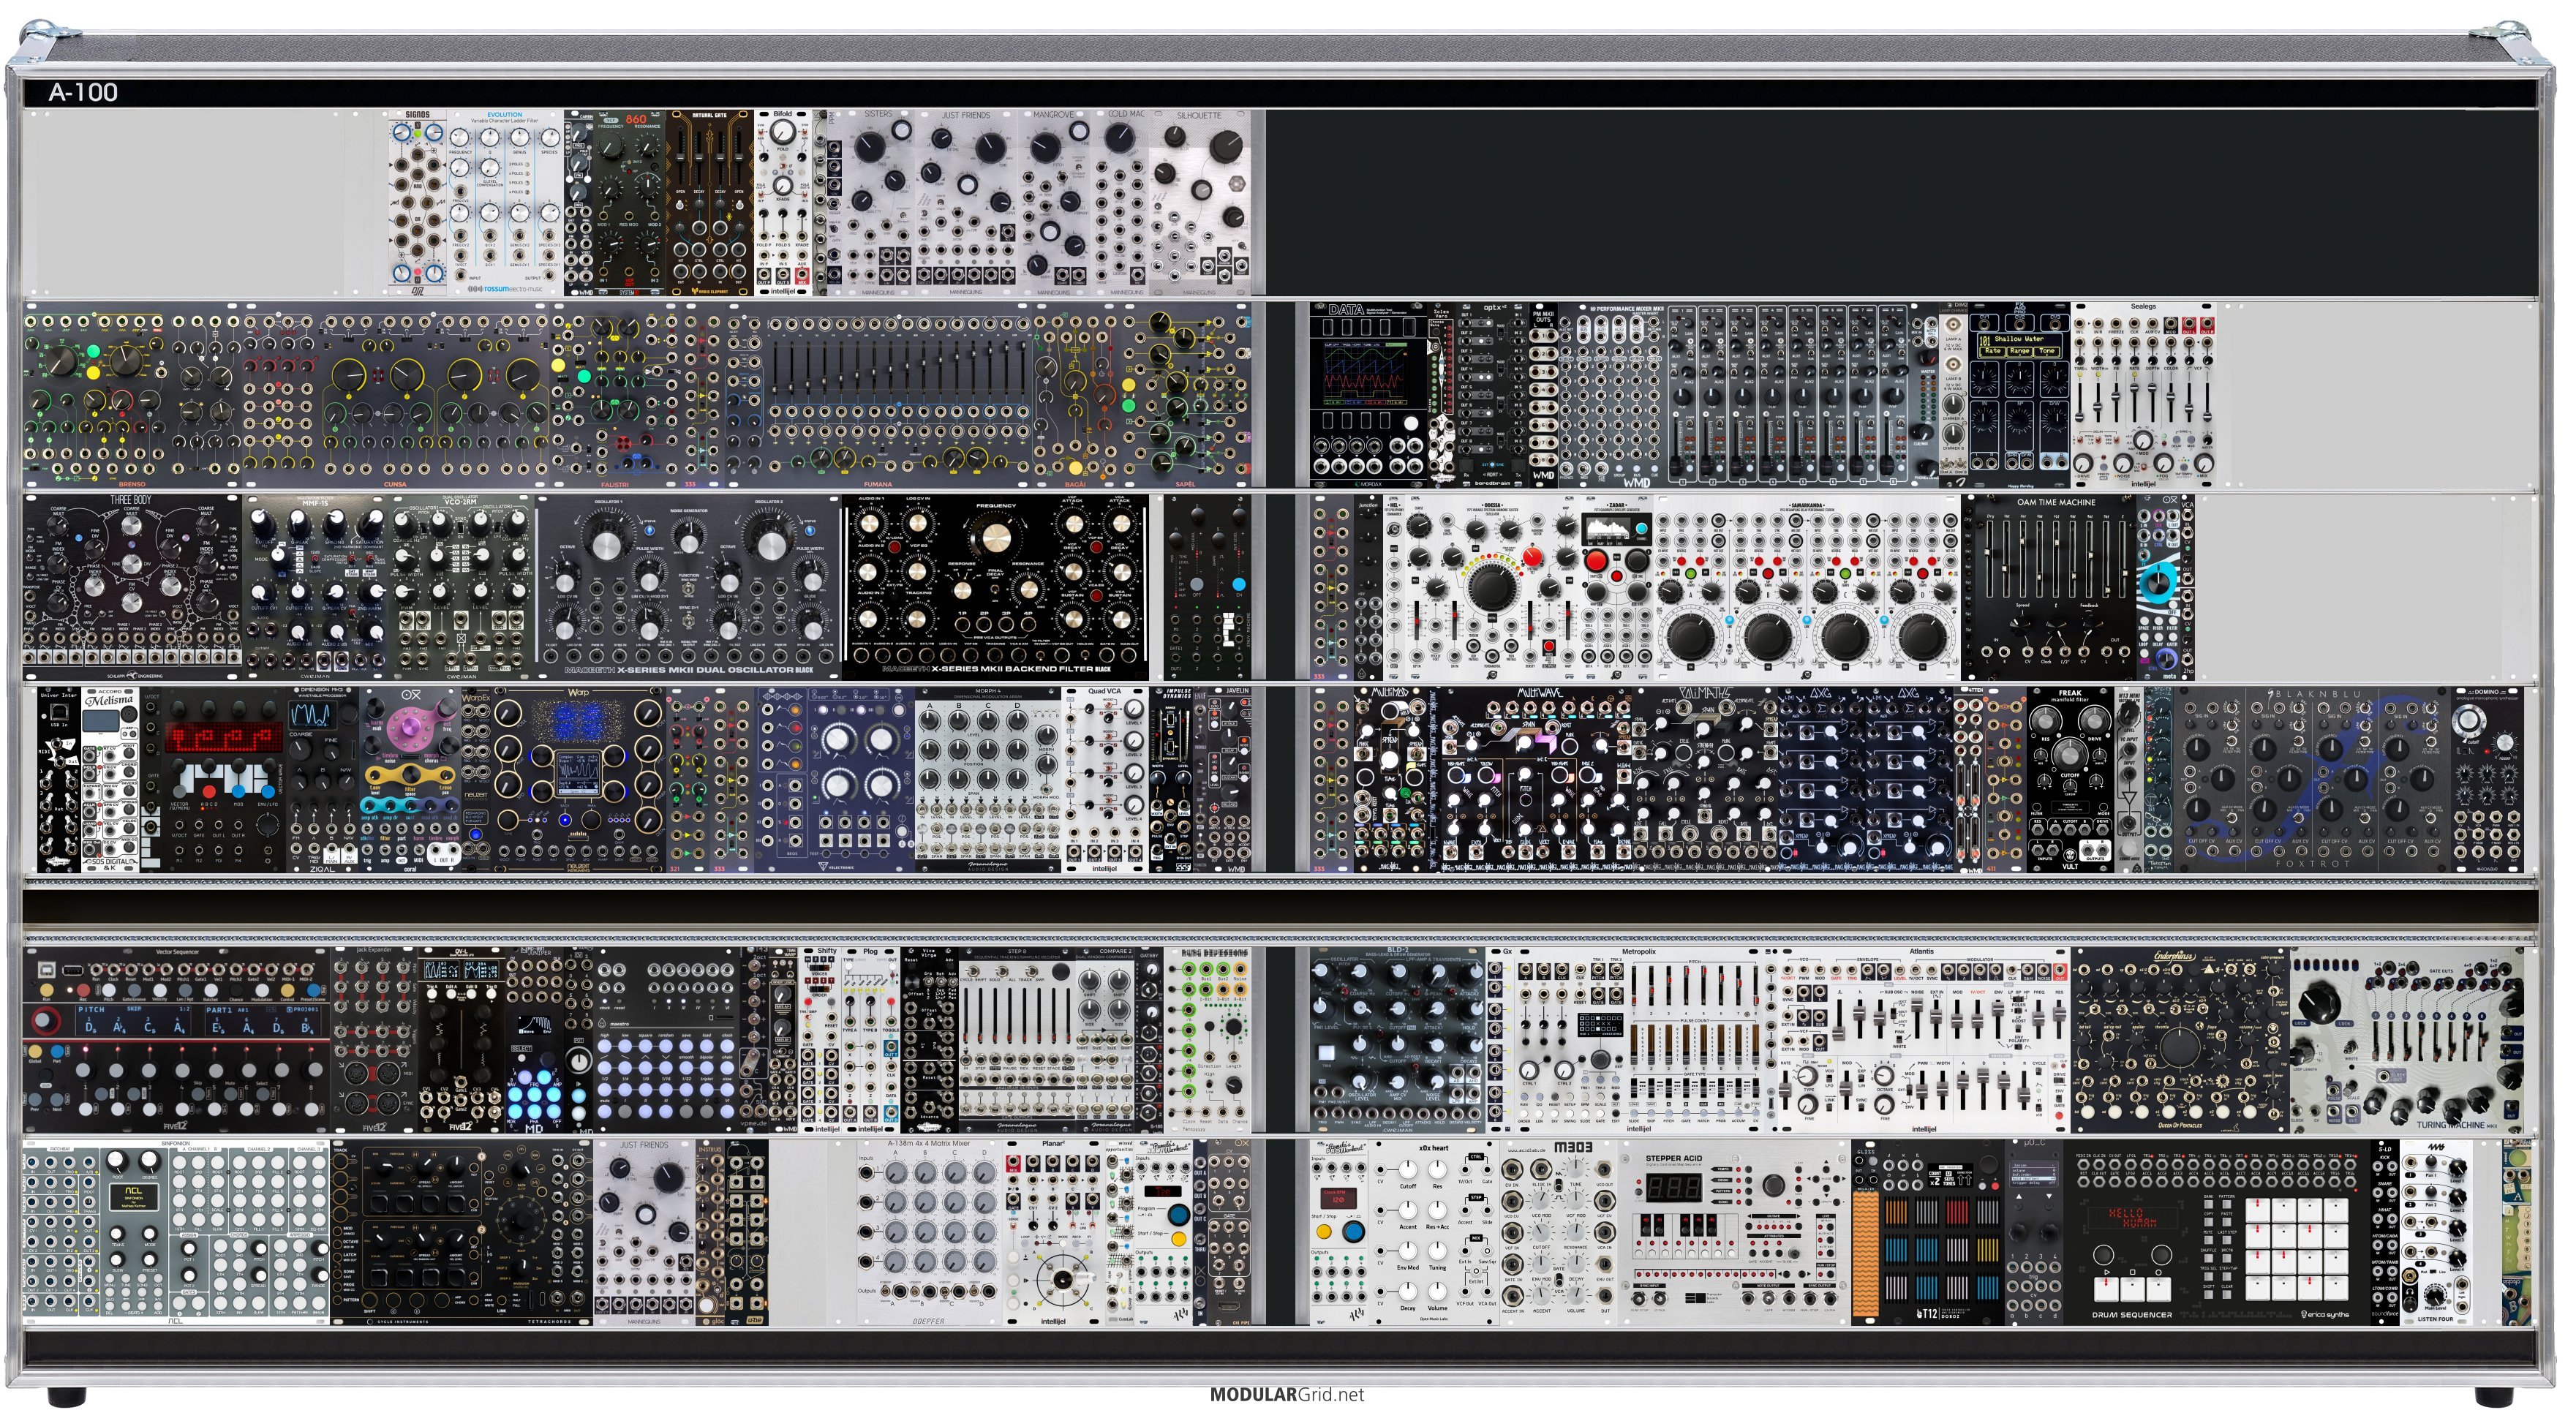The image size is (2576, 1410).
Task: Open the Compare 2 window comparator module
Action: pos(1105,1040)
